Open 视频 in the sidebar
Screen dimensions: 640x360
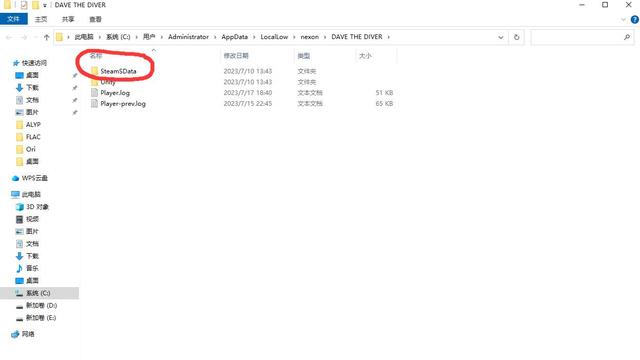coord(32,219)
